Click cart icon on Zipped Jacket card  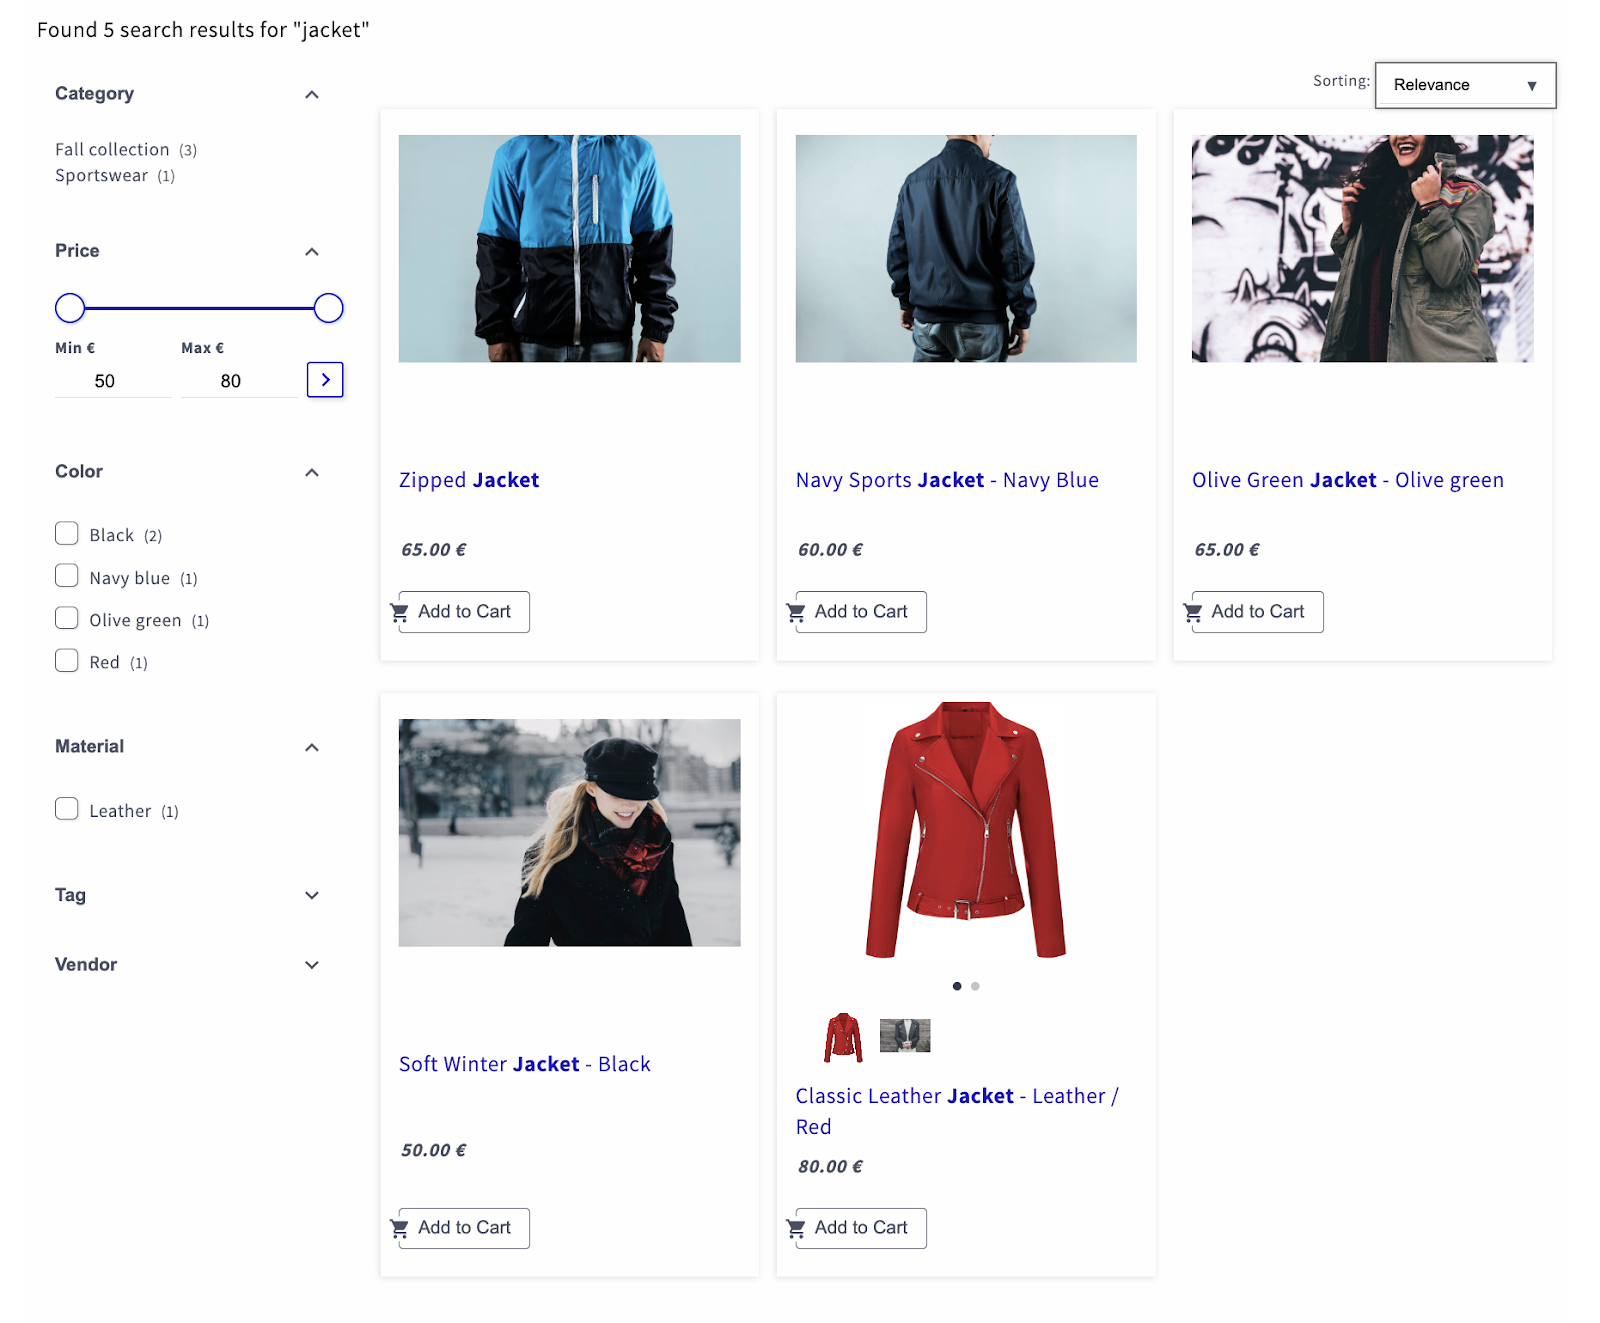[x=399, y=612]
